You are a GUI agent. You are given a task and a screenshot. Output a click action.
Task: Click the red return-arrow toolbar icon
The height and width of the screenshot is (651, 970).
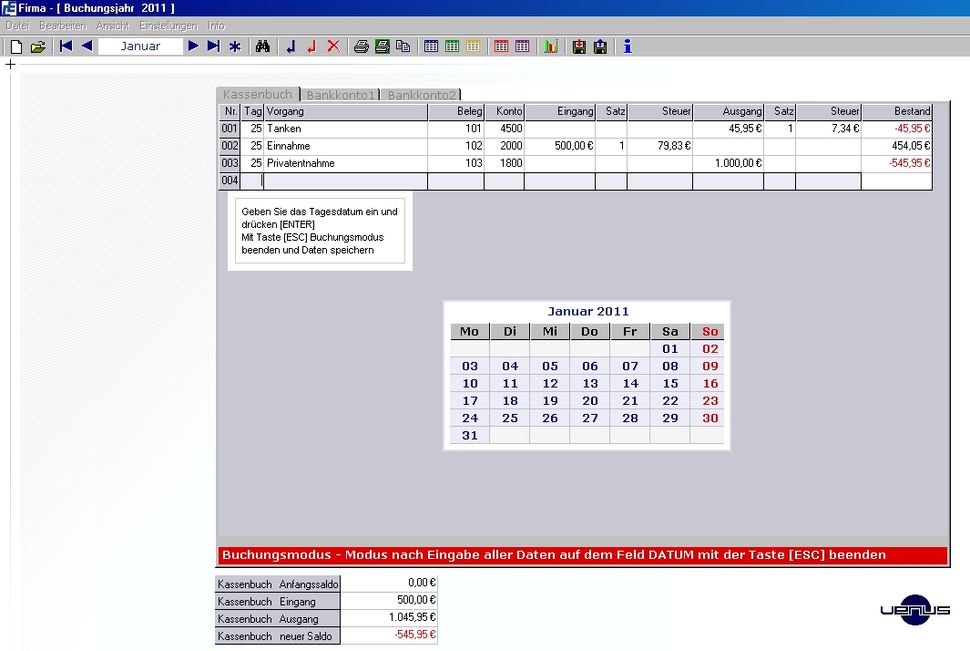coord(312,46)
